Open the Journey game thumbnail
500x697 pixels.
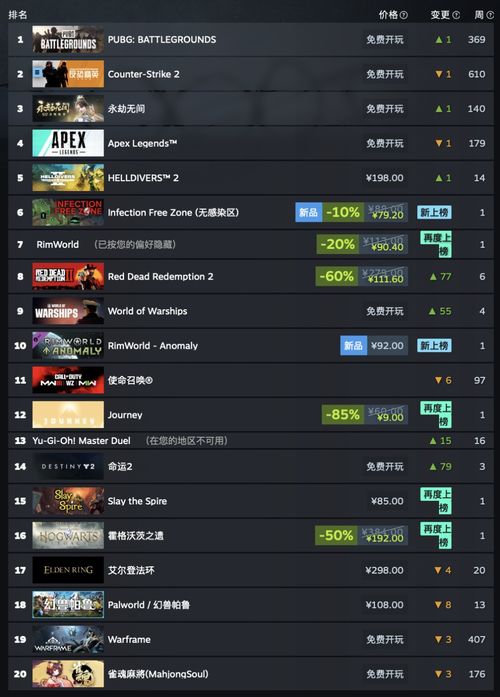pos(68,415)
